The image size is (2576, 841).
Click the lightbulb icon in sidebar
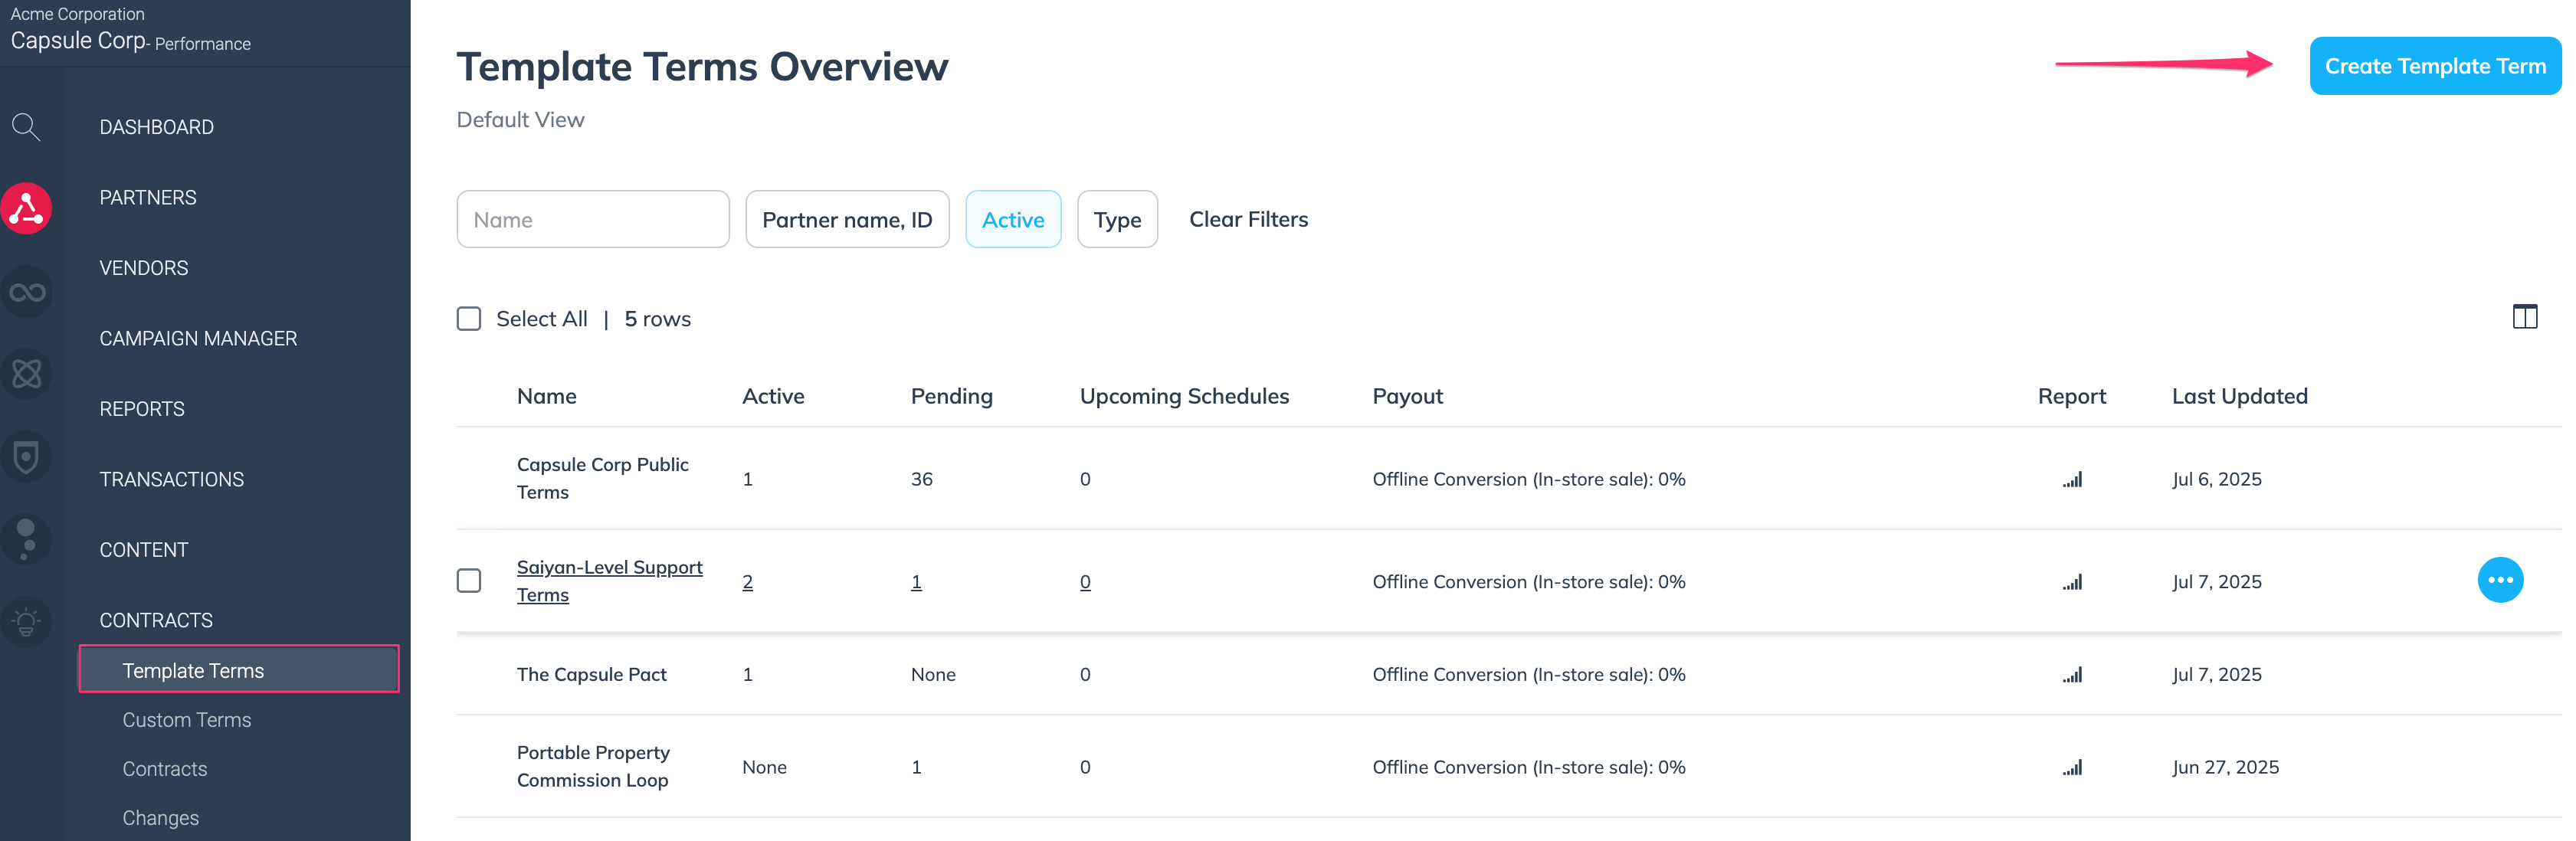(27, 622)
